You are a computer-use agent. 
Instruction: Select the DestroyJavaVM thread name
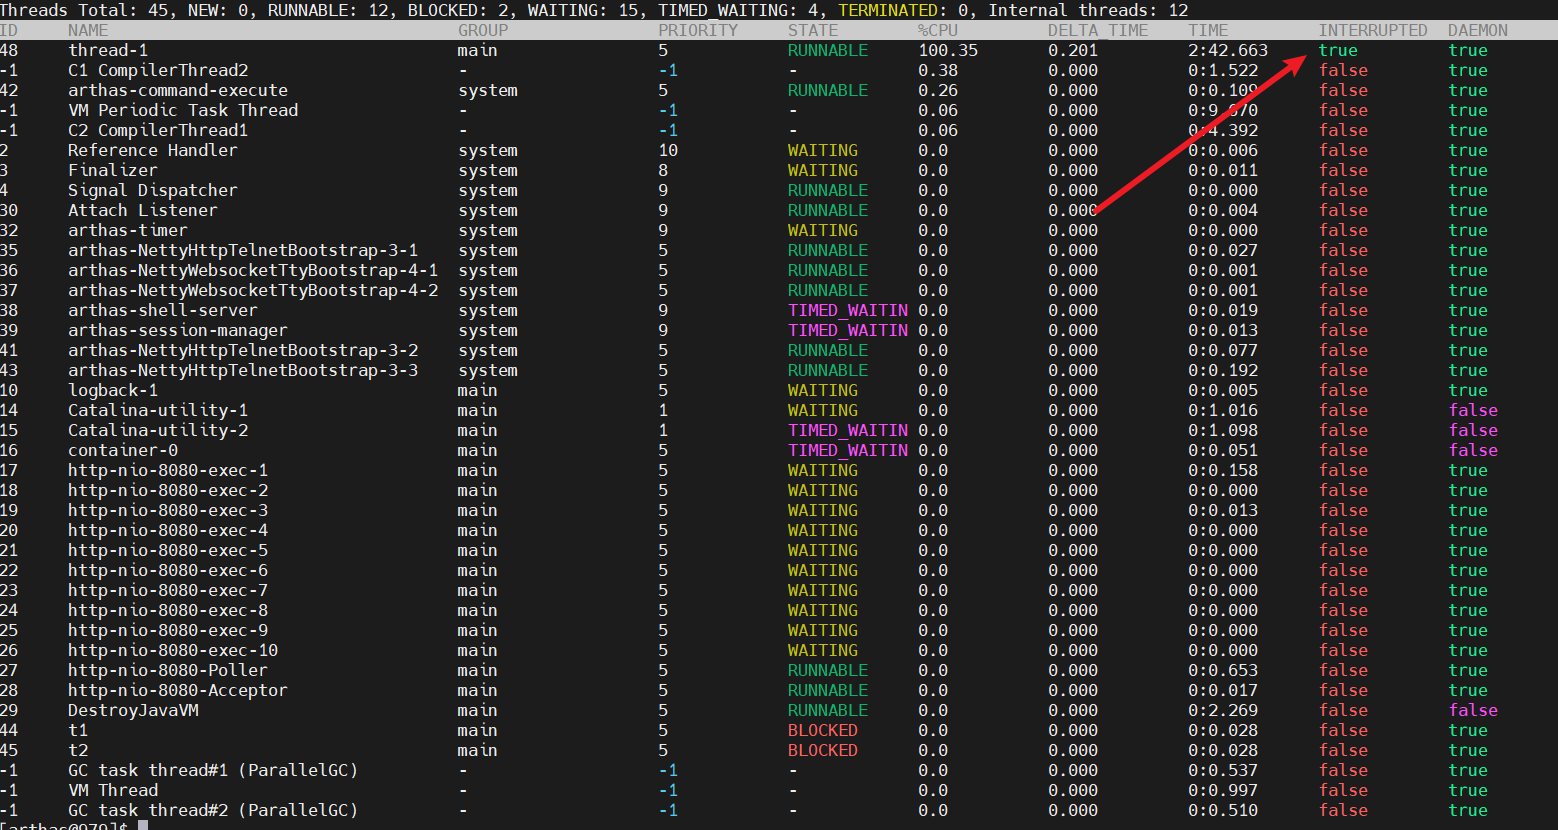(133, 710)
